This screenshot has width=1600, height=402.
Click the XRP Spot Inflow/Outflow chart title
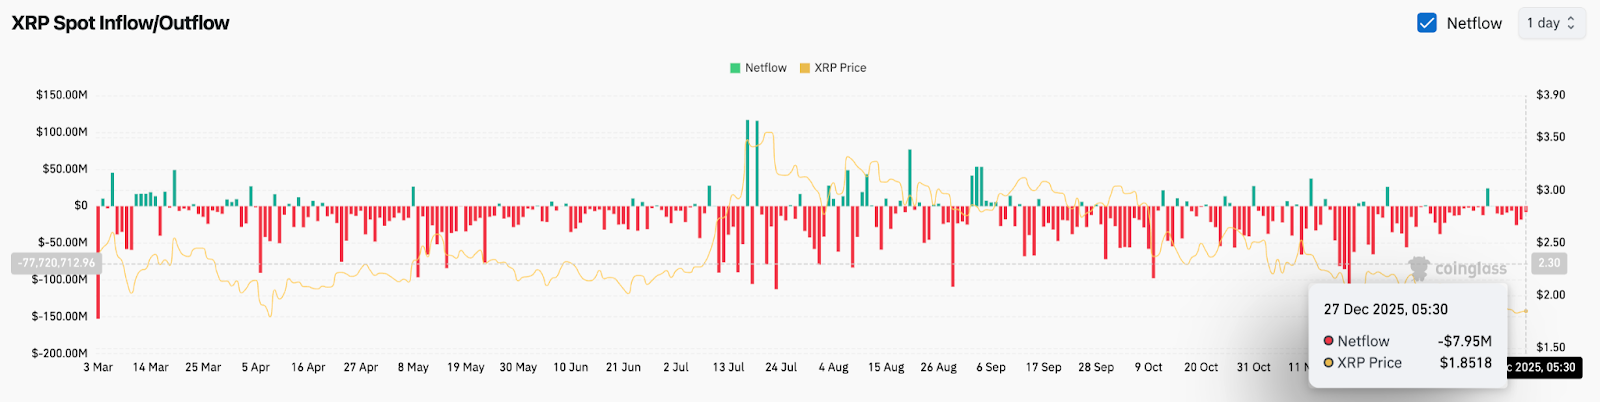tap(120, 23)
